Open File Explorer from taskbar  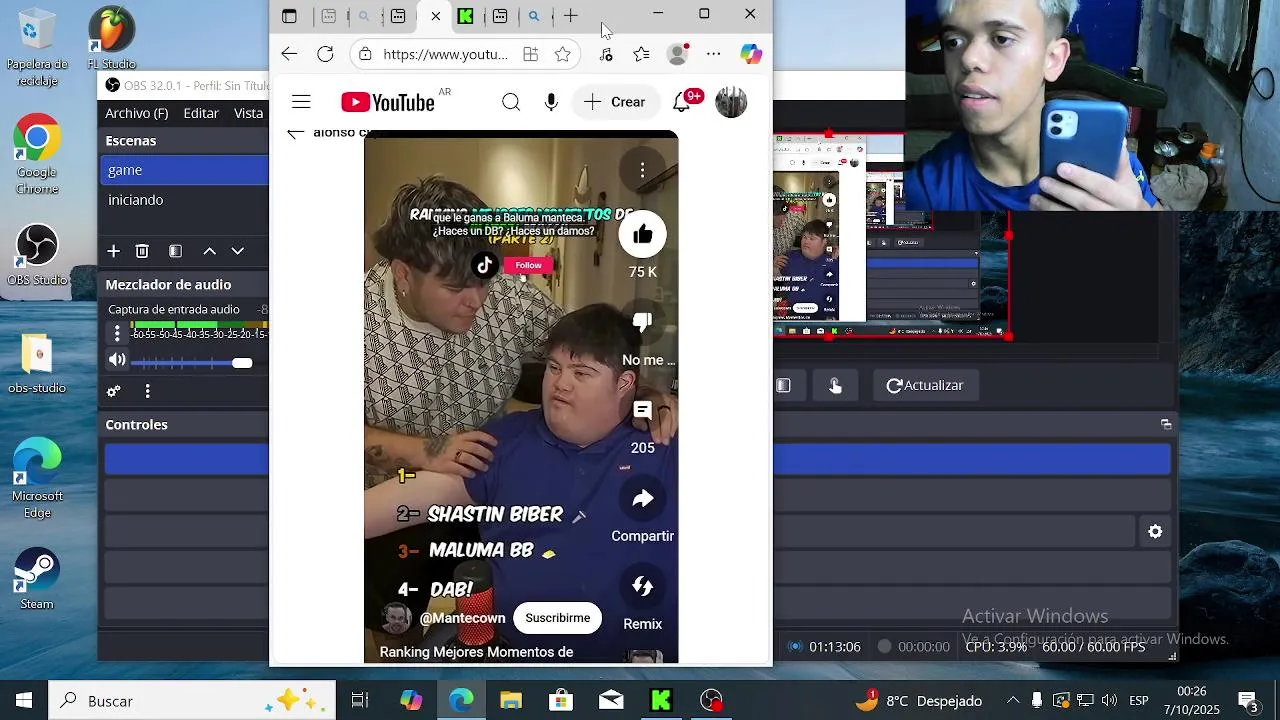[x=511, y=701]
